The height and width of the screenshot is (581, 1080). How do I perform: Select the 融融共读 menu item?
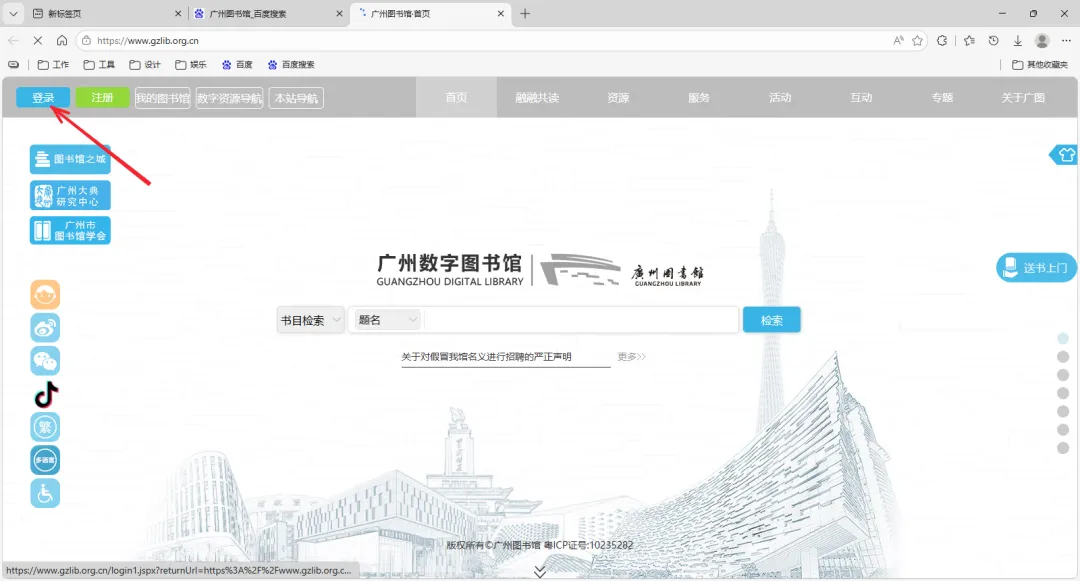pos(537,97)
